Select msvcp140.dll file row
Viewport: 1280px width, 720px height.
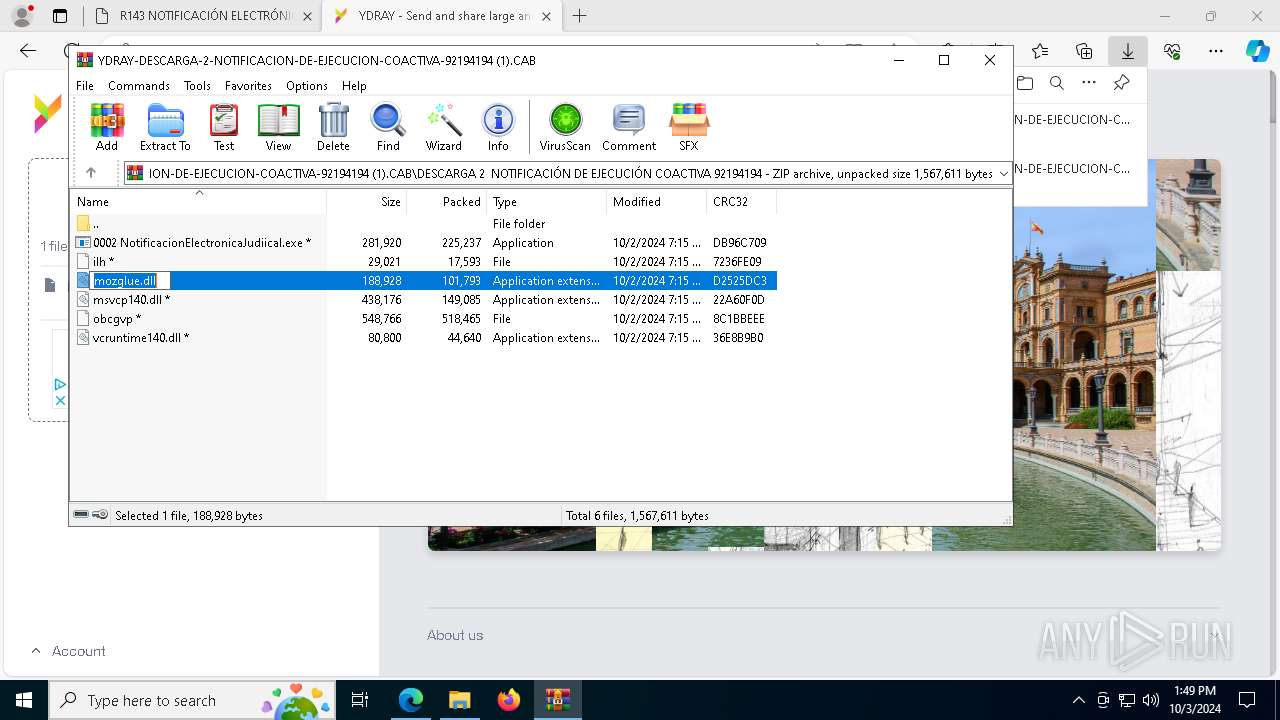[423, 300]
